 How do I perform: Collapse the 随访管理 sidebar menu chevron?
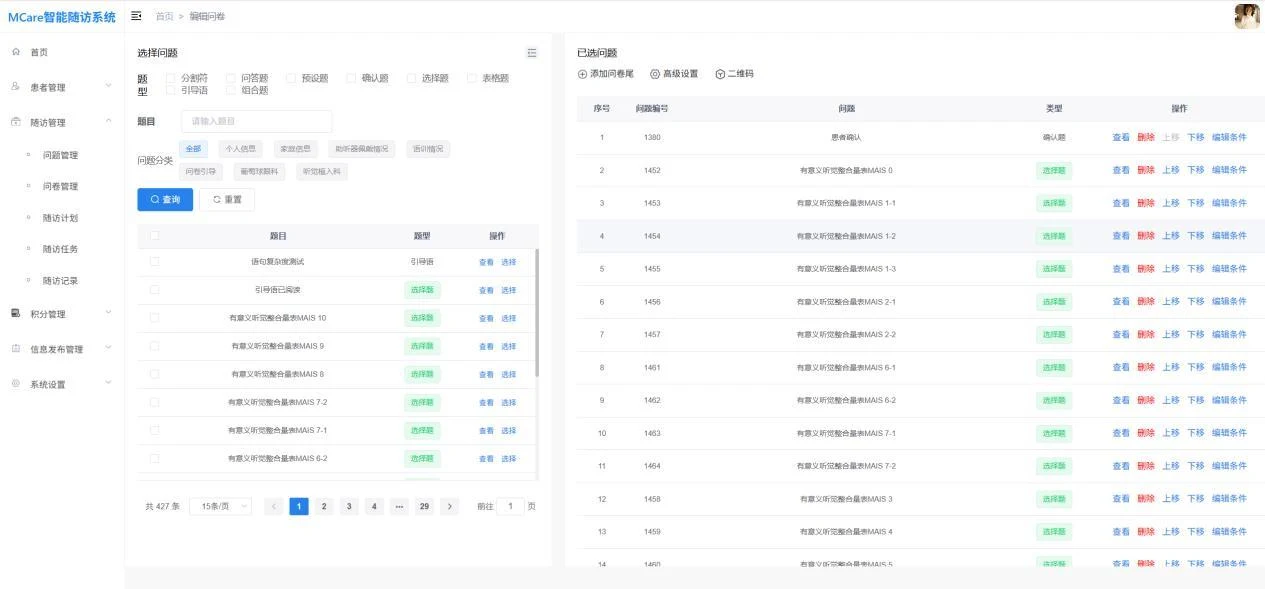pos(108,122)
